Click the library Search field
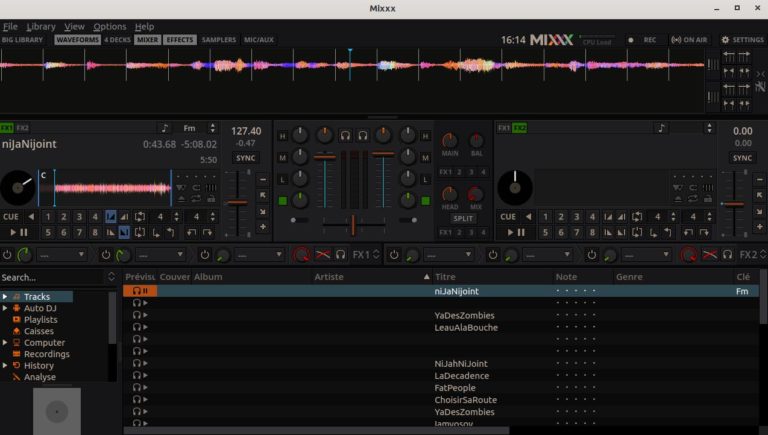Viewport: 768px width, 435px height. [x=53, y=277]
